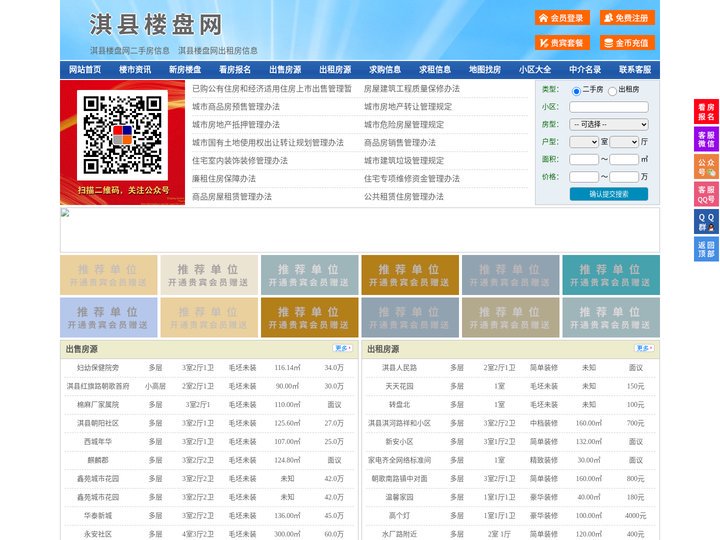Open the 金币充值 recharge button
720x540 pixels.
tap(627, 43)
